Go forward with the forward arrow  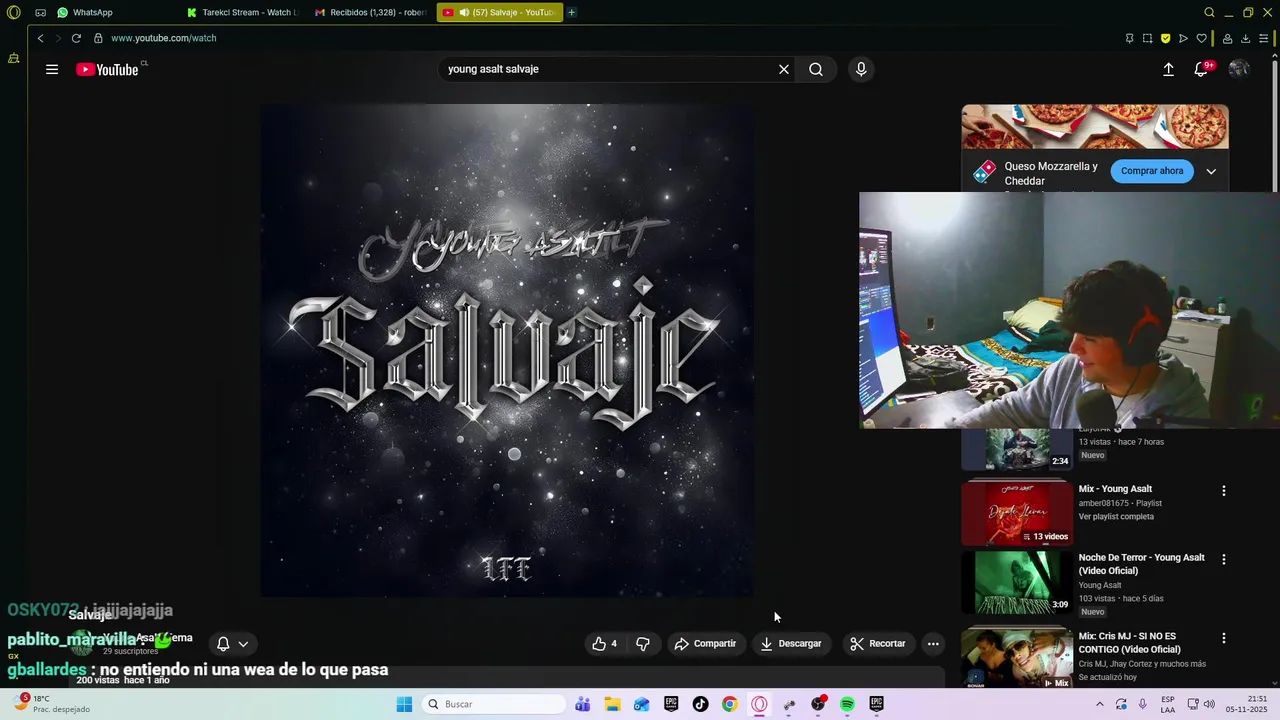coord(57,38)
